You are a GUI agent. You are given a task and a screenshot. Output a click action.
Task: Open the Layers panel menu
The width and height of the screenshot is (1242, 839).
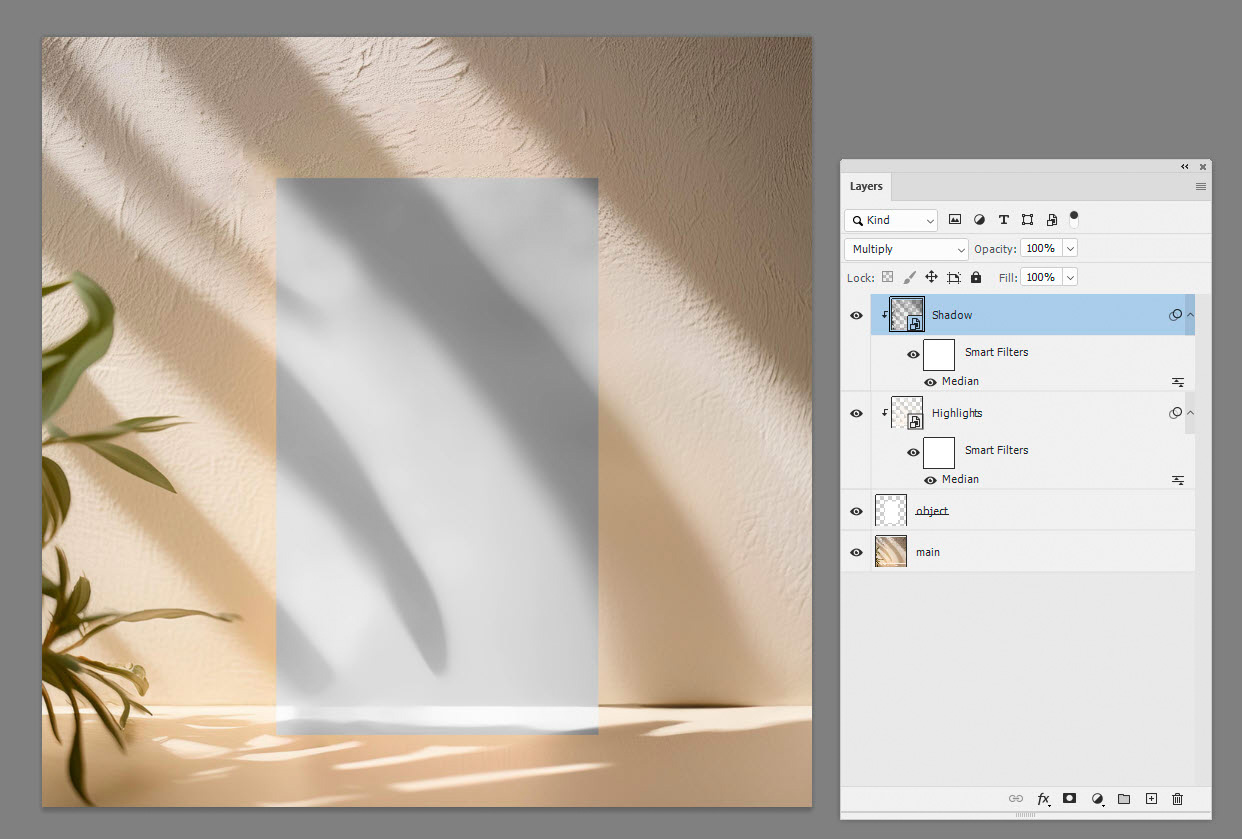(x=1200, y=187)
